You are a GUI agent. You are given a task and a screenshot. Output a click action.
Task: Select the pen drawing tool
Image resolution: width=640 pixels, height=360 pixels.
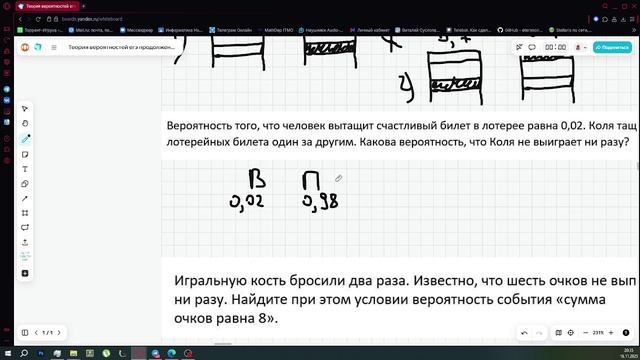tap(25, 139)
